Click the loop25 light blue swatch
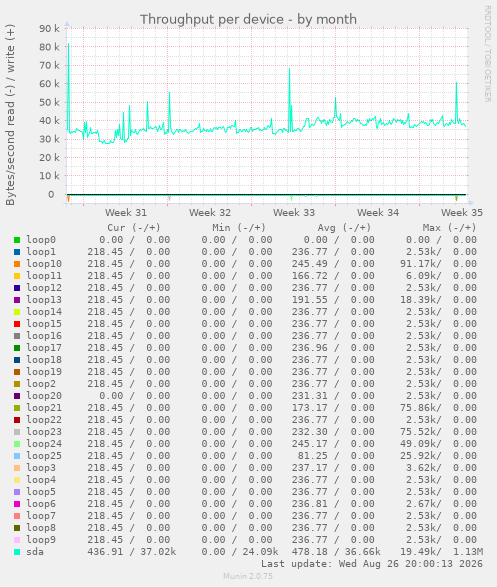The width and height of the screenshot is (497, 587). pyautogui.click(x=17, y=456)
